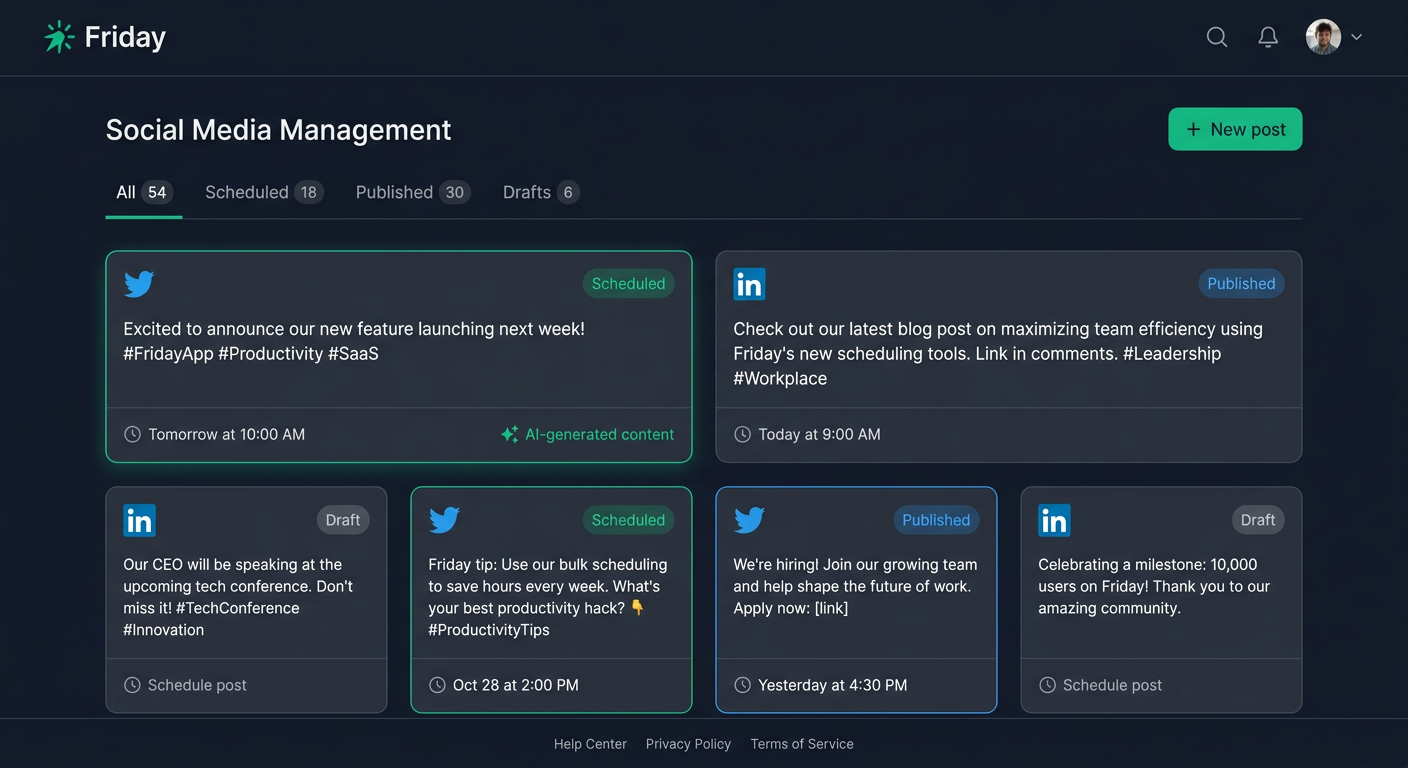Open the Celebrating a milestone post text
Image resolution: width=1408 pixels, height=768 pixels.
pos(1154,586)
